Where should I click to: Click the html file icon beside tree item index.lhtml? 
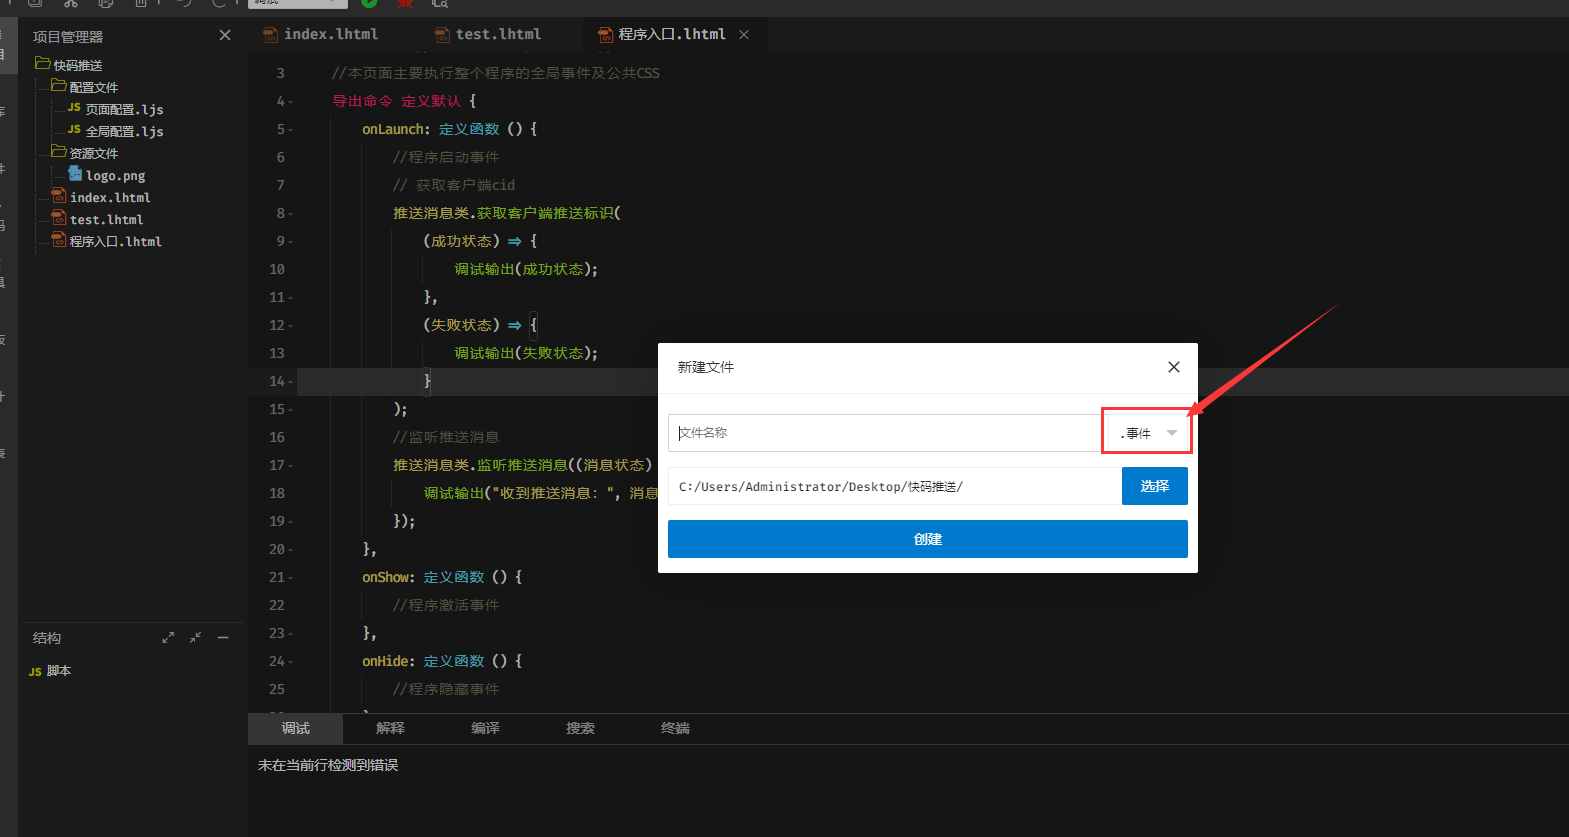pyautogui.click(x=59, y=196)
